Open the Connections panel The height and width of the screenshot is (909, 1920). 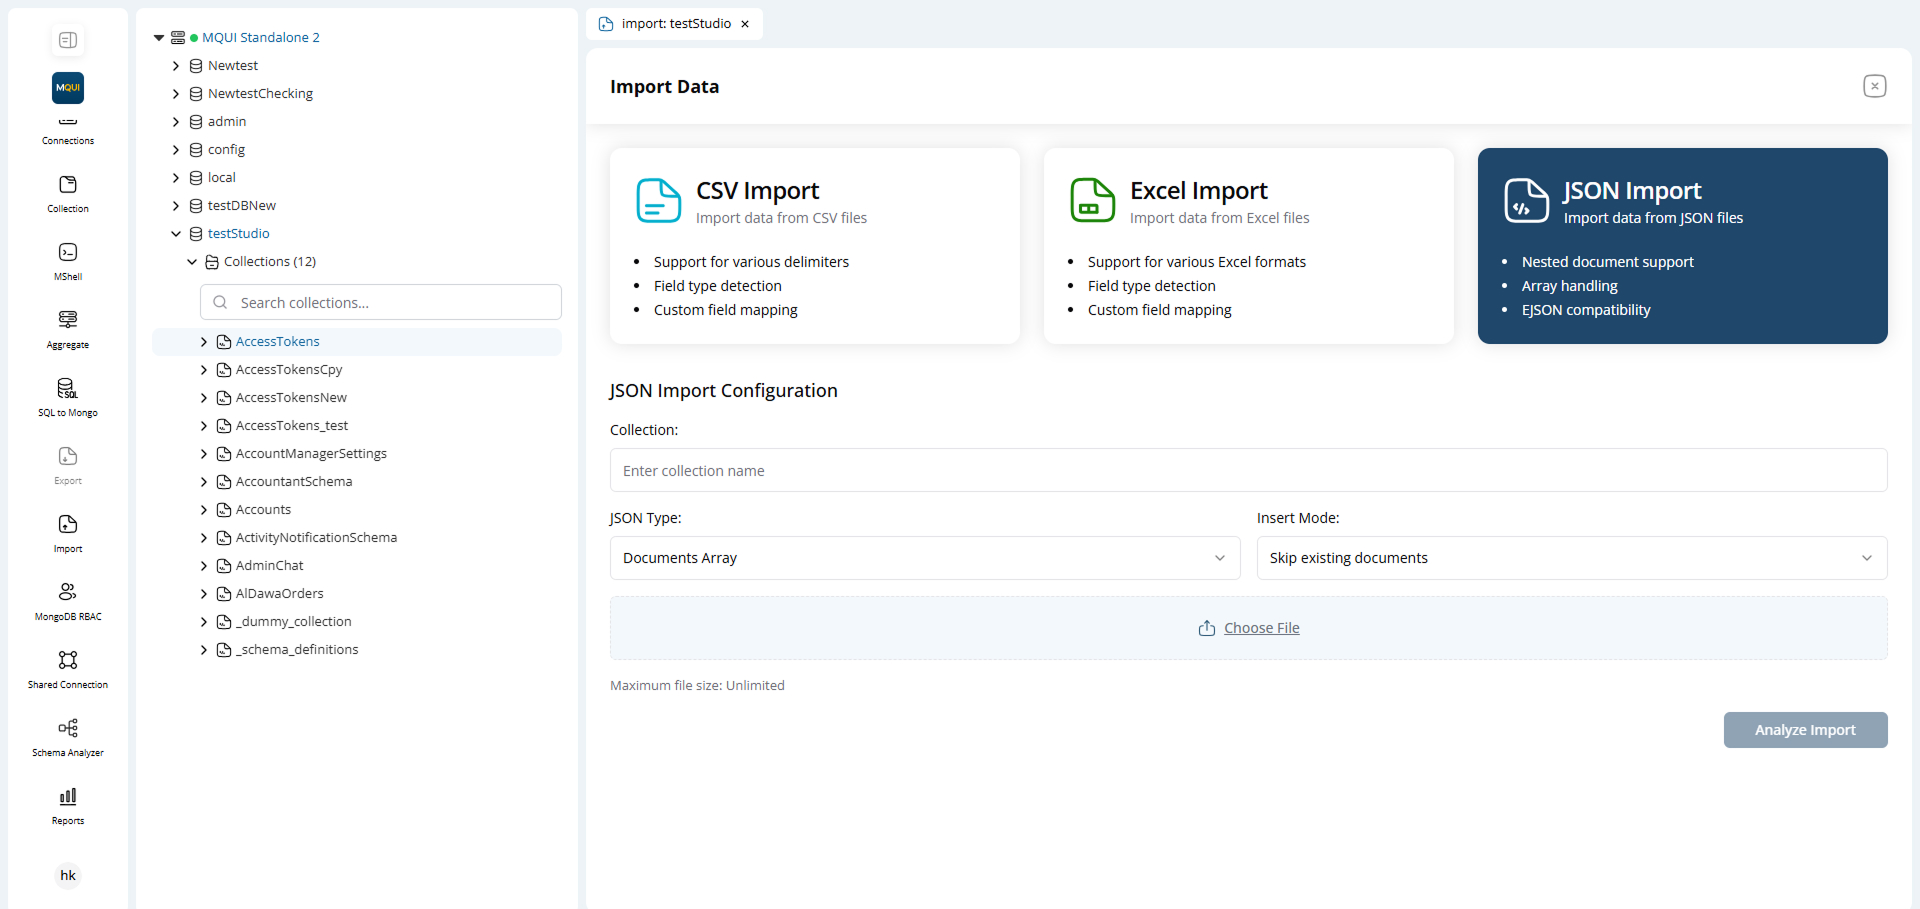[67, 125]
